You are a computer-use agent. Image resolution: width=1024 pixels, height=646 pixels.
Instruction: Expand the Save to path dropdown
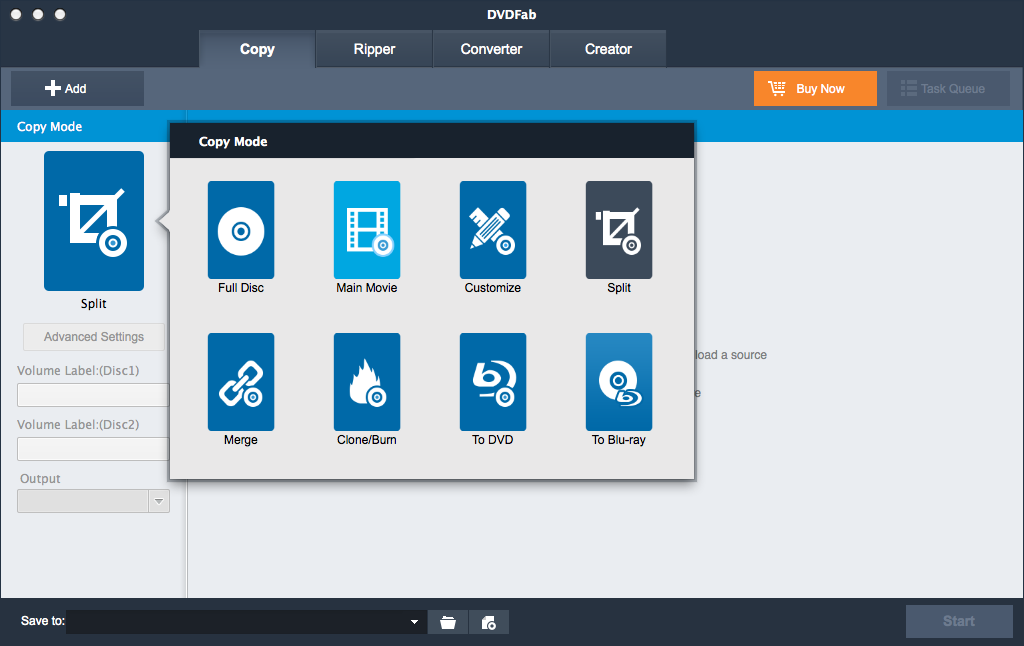(x=414, y=622)
